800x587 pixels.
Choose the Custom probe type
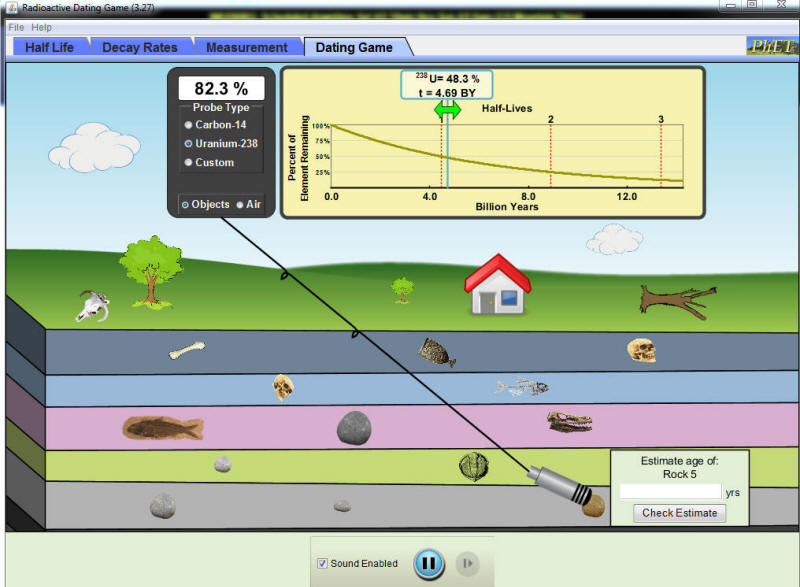[x=209, y=163]
